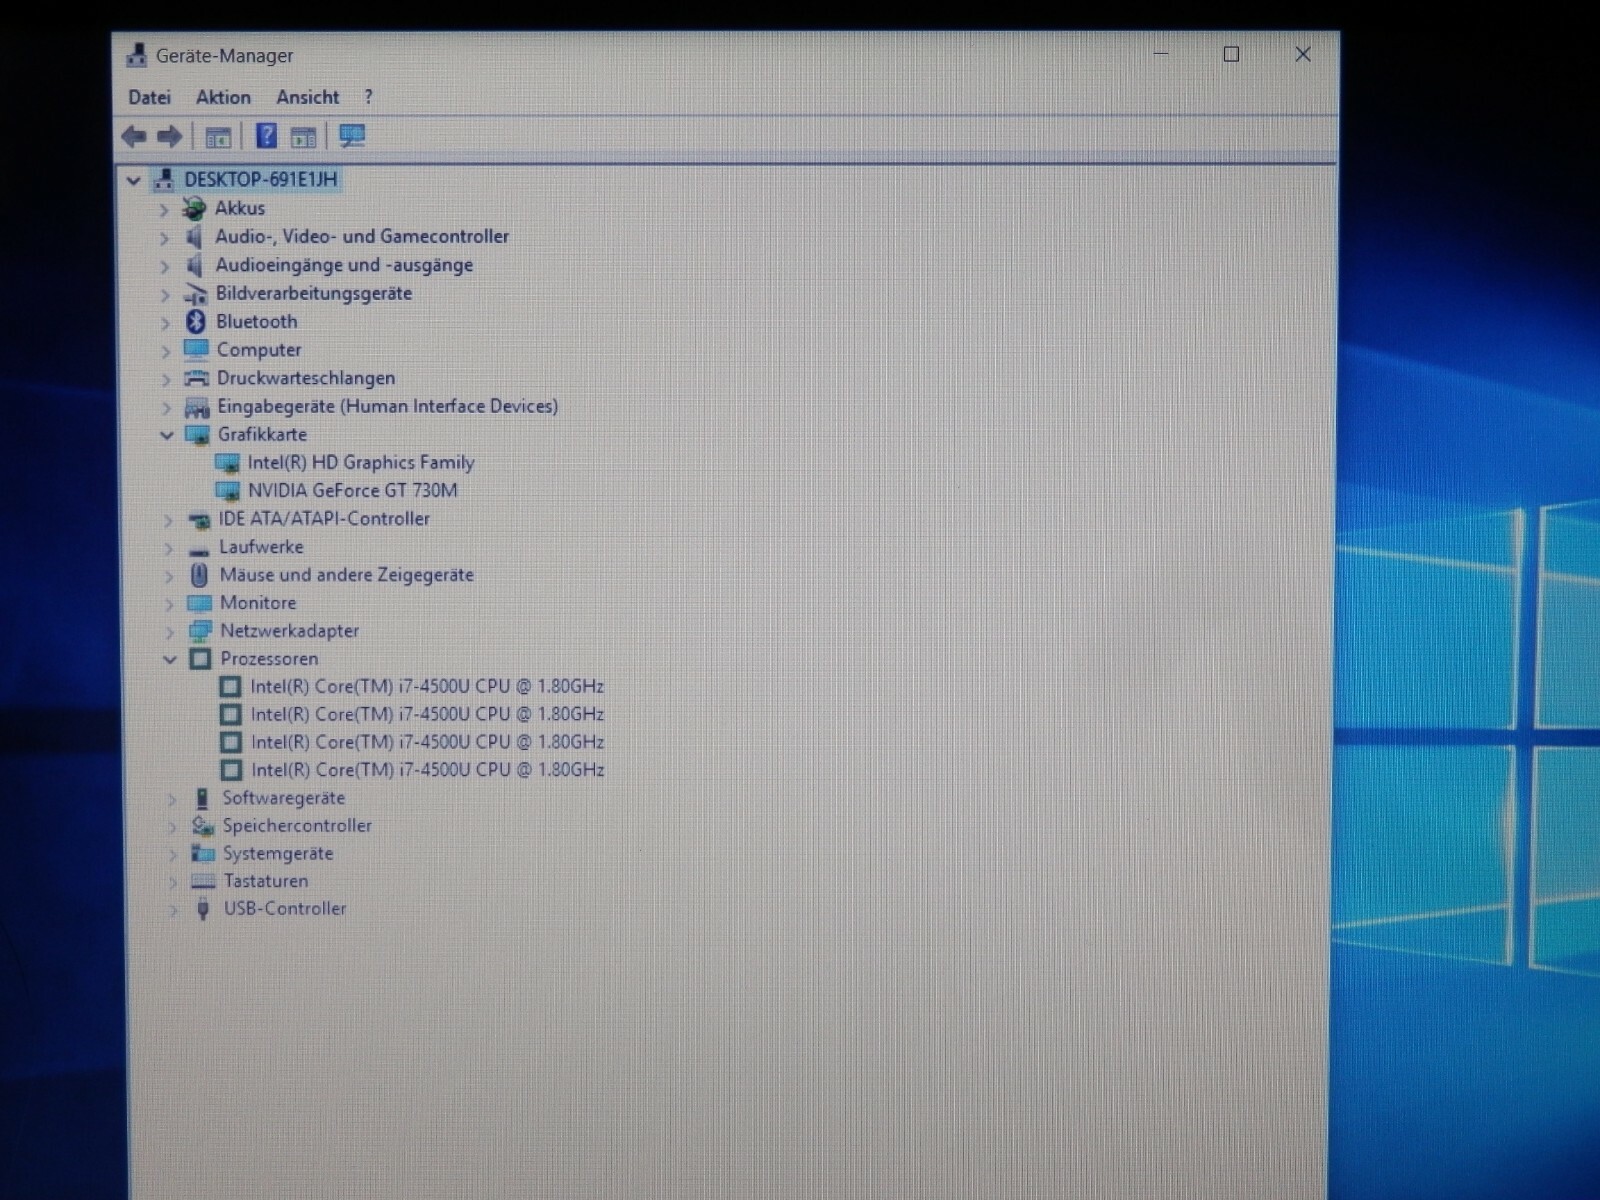Click the Netzwerkadapter icon
The width and height of the screenshot is (1600, 1200).
pos(200,631)
